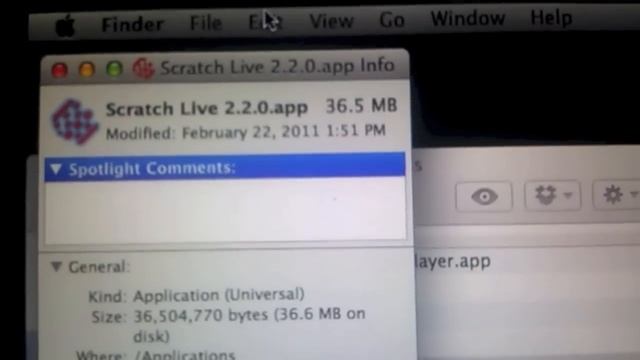Click the Scratch Live title bar proxy icon
The image size is (640, 360).
click(143, 68)
